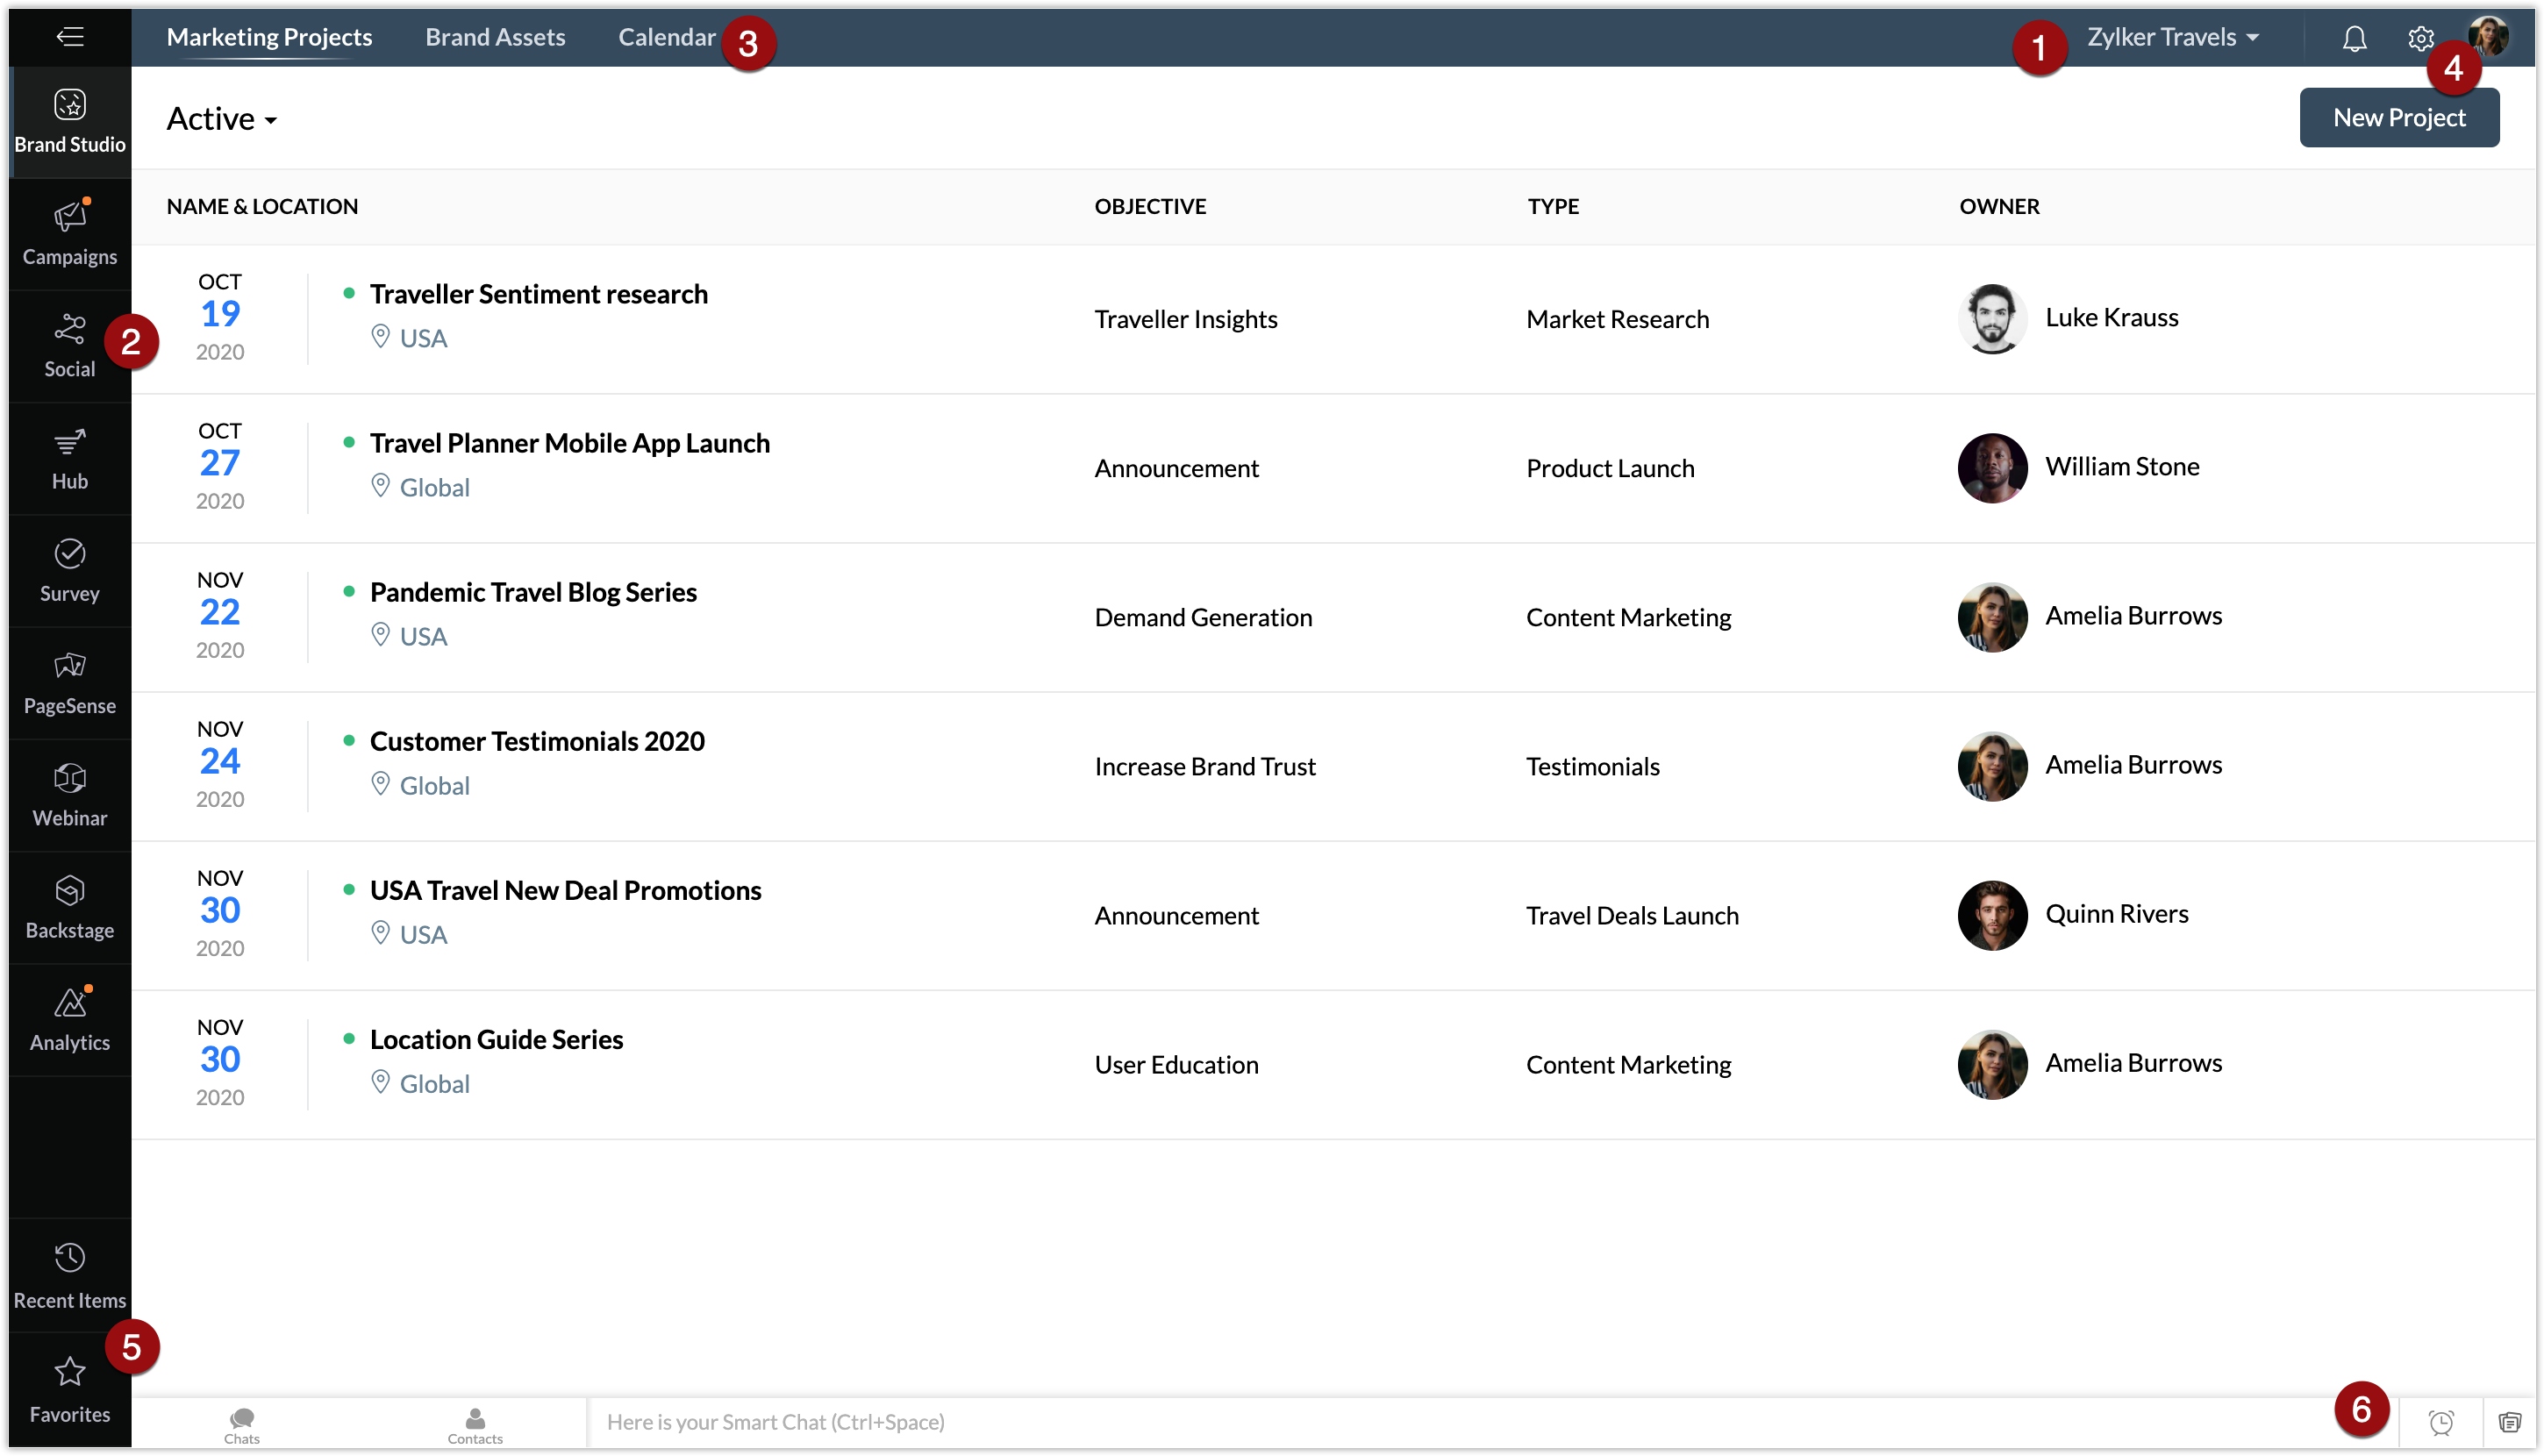
Task: Open Analytics in the sidebar
Action: click(69, 1019)
